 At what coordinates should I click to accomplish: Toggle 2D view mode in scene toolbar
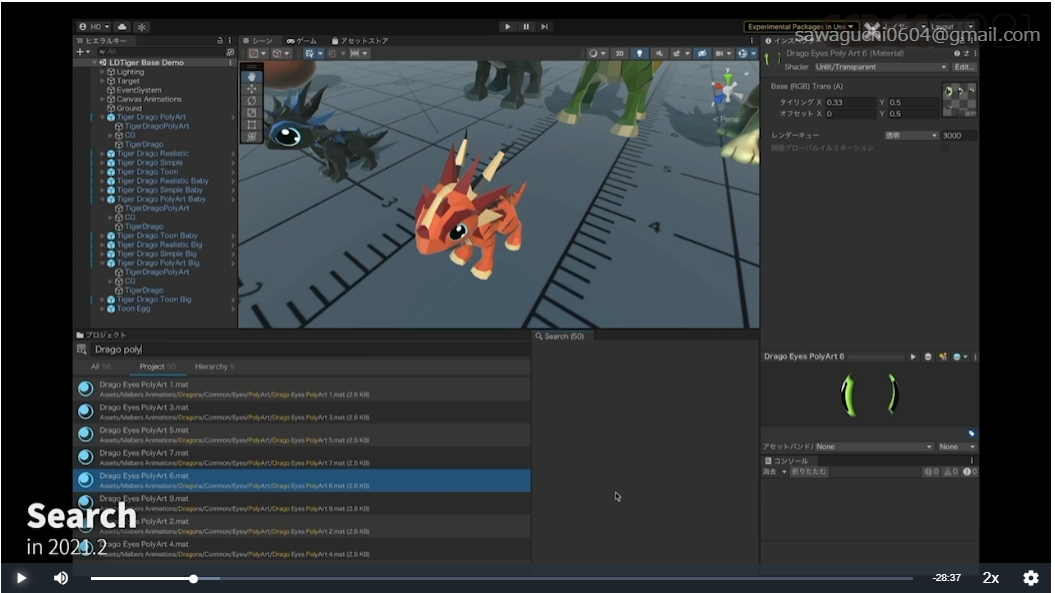(619, 53)
